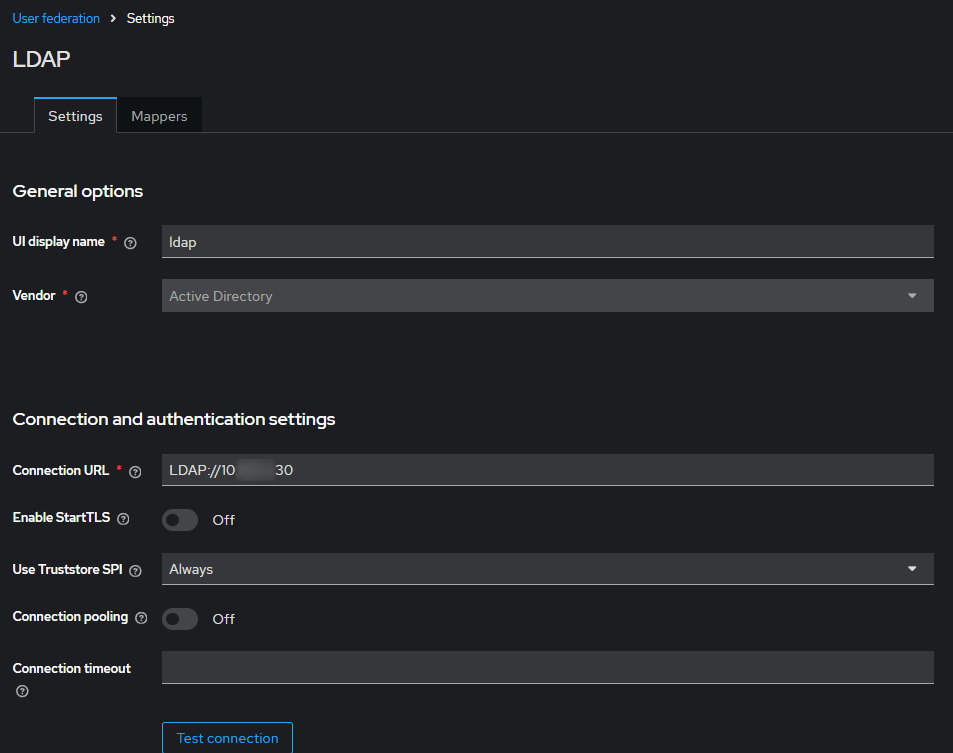The width and height of the screenshot is (953, 753).
Task: Select the Settings tab
Action: coord(75,116)
